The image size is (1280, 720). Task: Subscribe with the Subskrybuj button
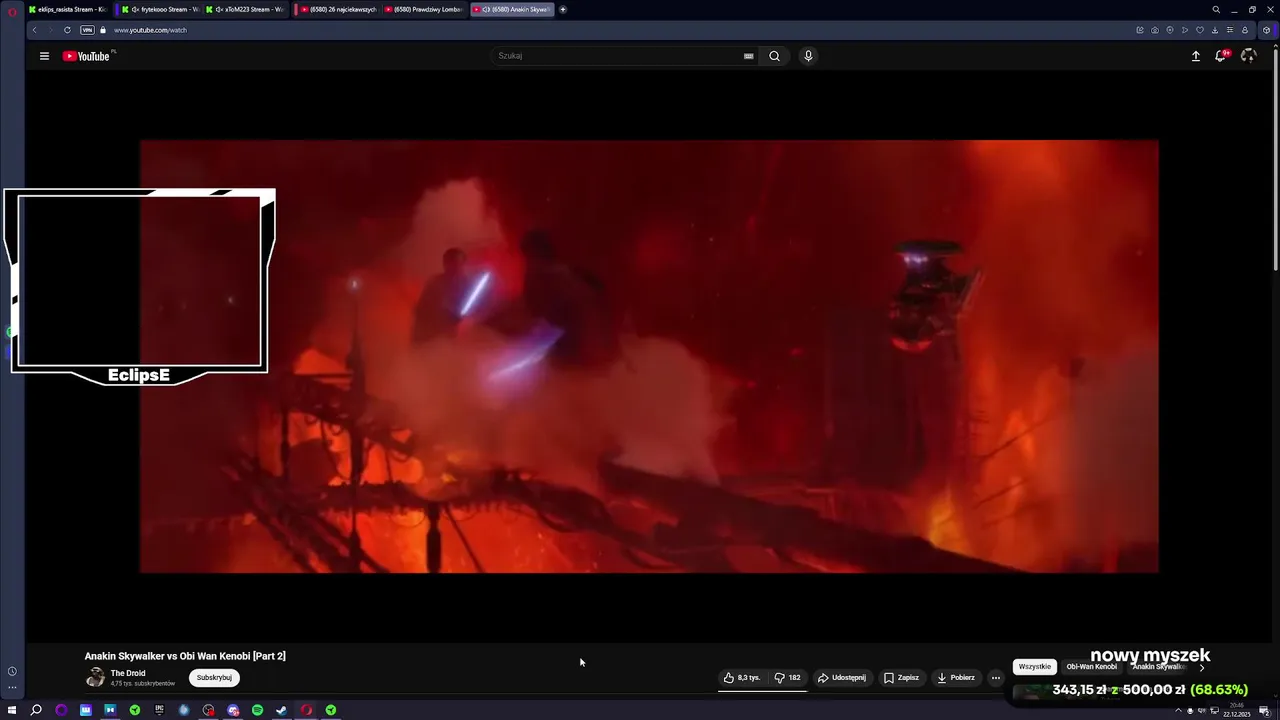click(214, 677)
